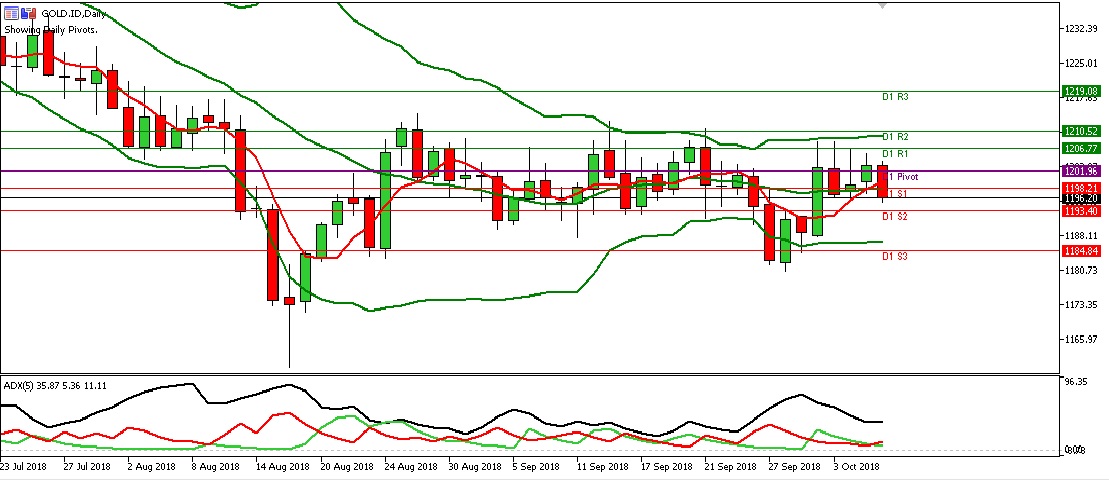
Task: Select the D1 R1 resistance label
Action: click(x=894, y=153)
